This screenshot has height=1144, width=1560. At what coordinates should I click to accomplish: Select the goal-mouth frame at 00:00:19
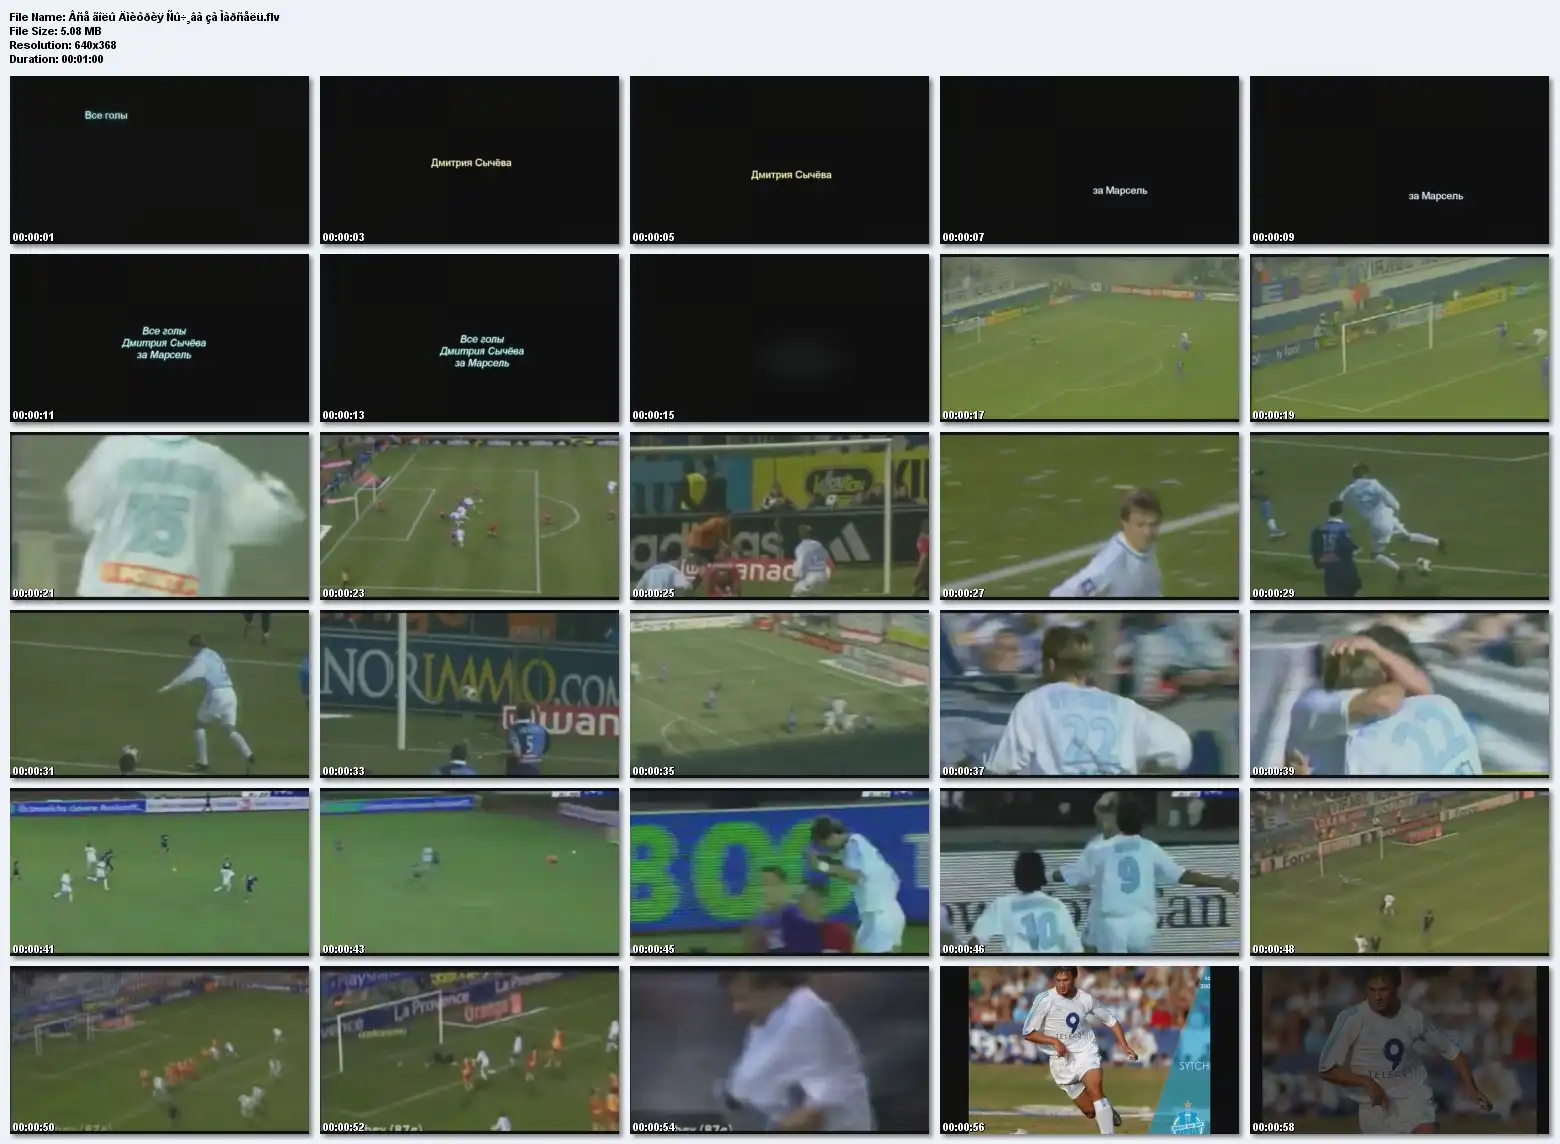[x=1399, y=338]
